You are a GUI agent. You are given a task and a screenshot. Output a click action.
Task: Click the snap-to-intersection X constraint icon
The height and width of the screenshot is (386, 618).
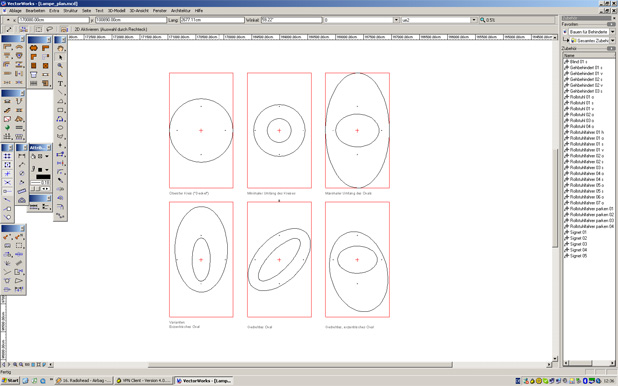(7, 183)
